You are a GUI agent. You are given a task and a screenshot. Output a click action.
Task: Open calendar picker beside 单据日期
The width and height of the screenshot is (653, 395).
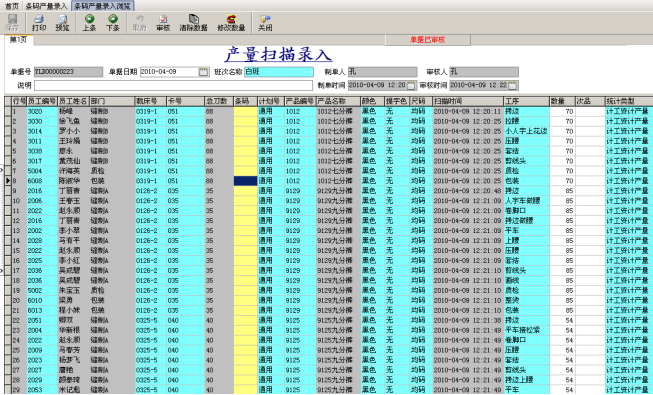(203, 72)
